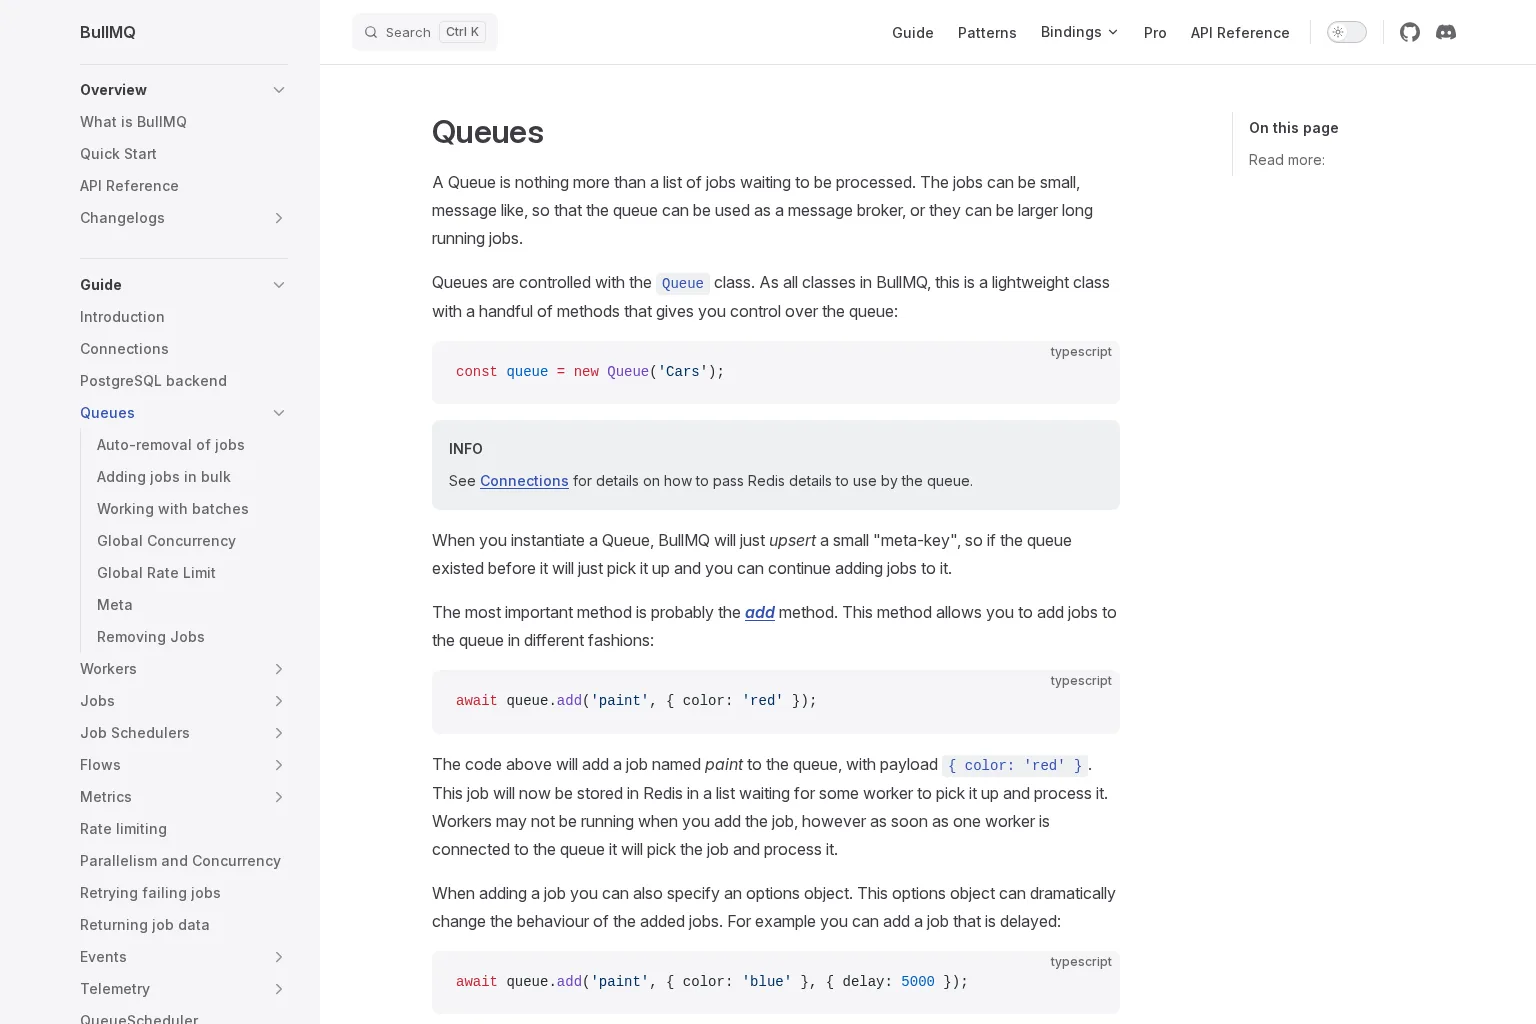1536x1024 pixels.
Task: Open the PostgreSQL backend page
Action: tap(153, 381)
